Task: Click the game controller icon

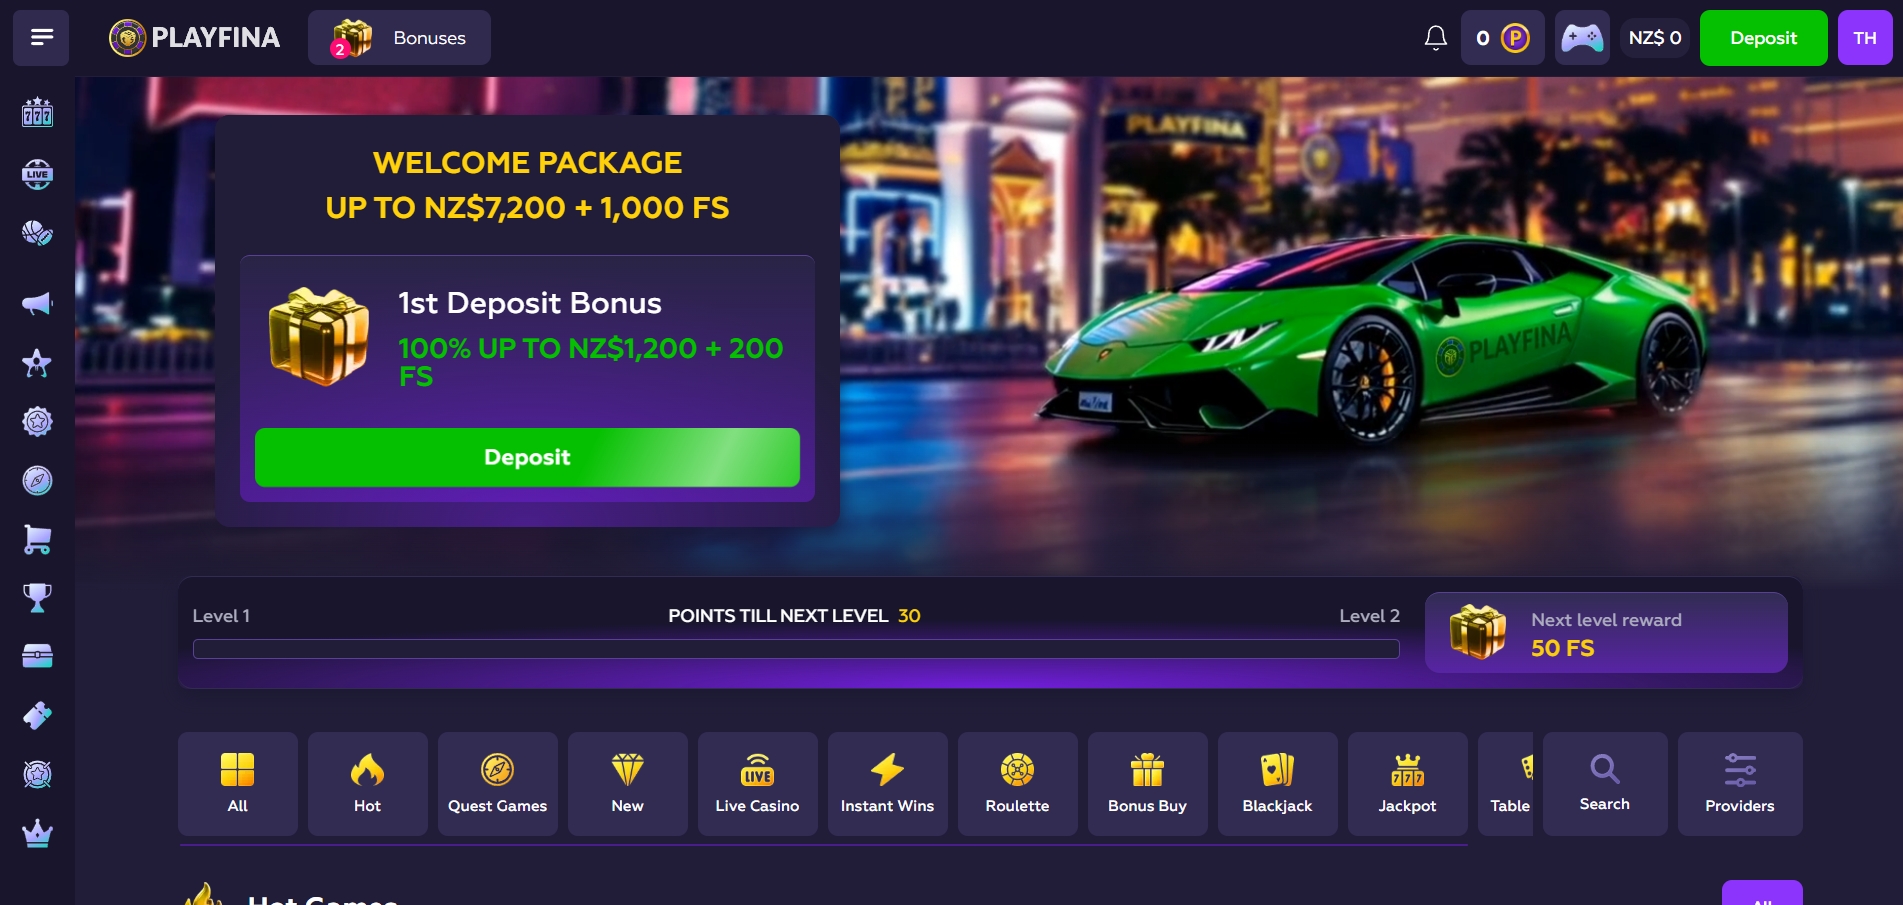Action: [x=1582, y=38]
